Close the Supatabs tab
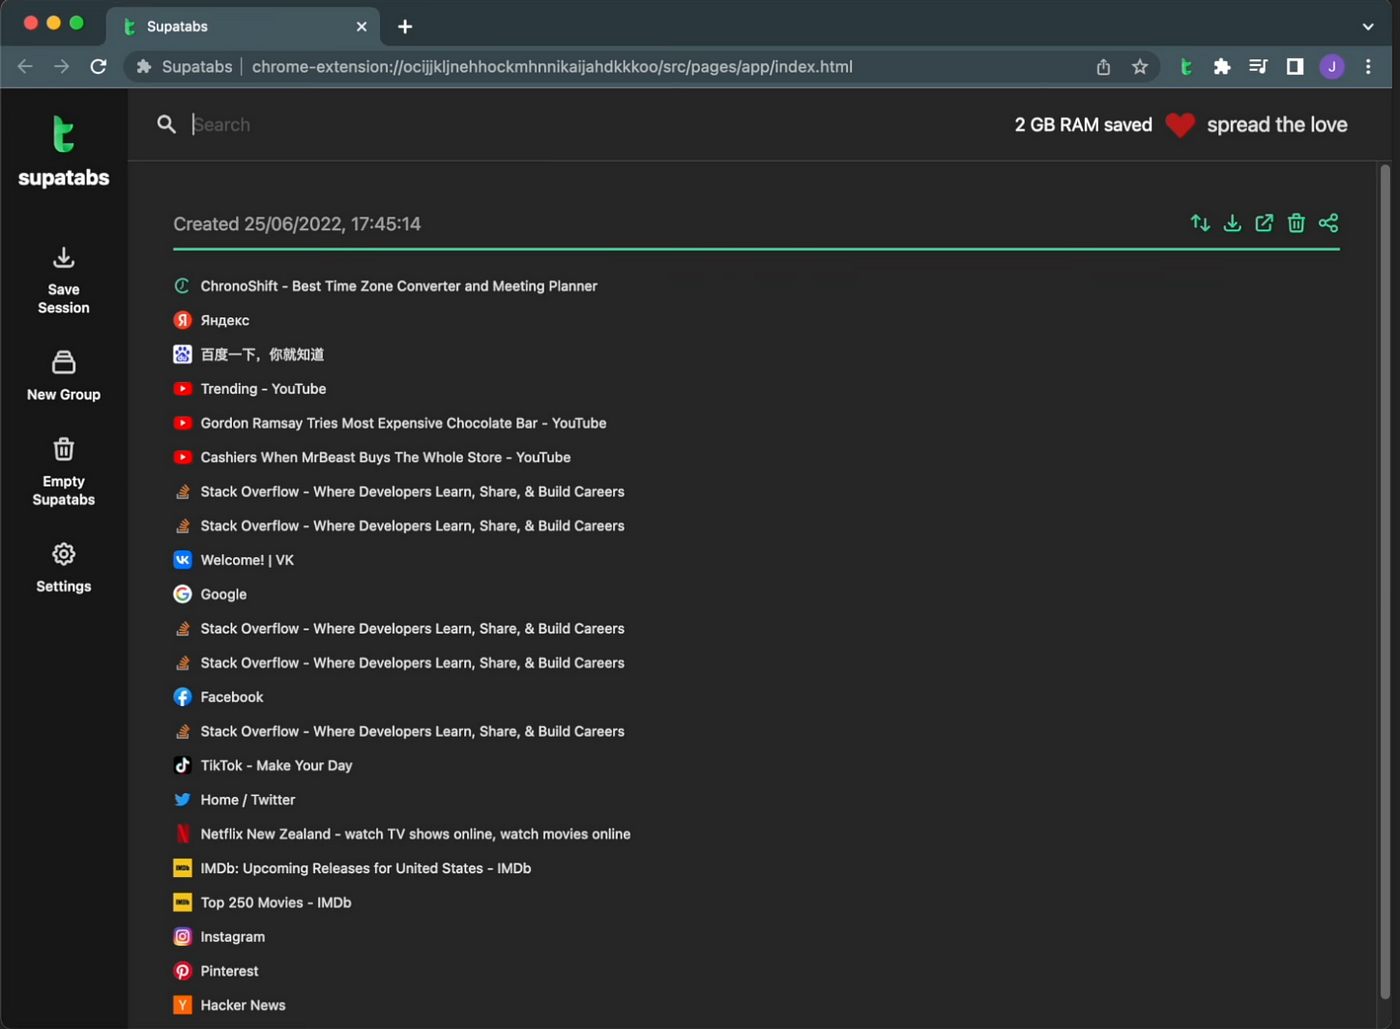This screenshot has height=1029, width=1400. coord(362,27)
